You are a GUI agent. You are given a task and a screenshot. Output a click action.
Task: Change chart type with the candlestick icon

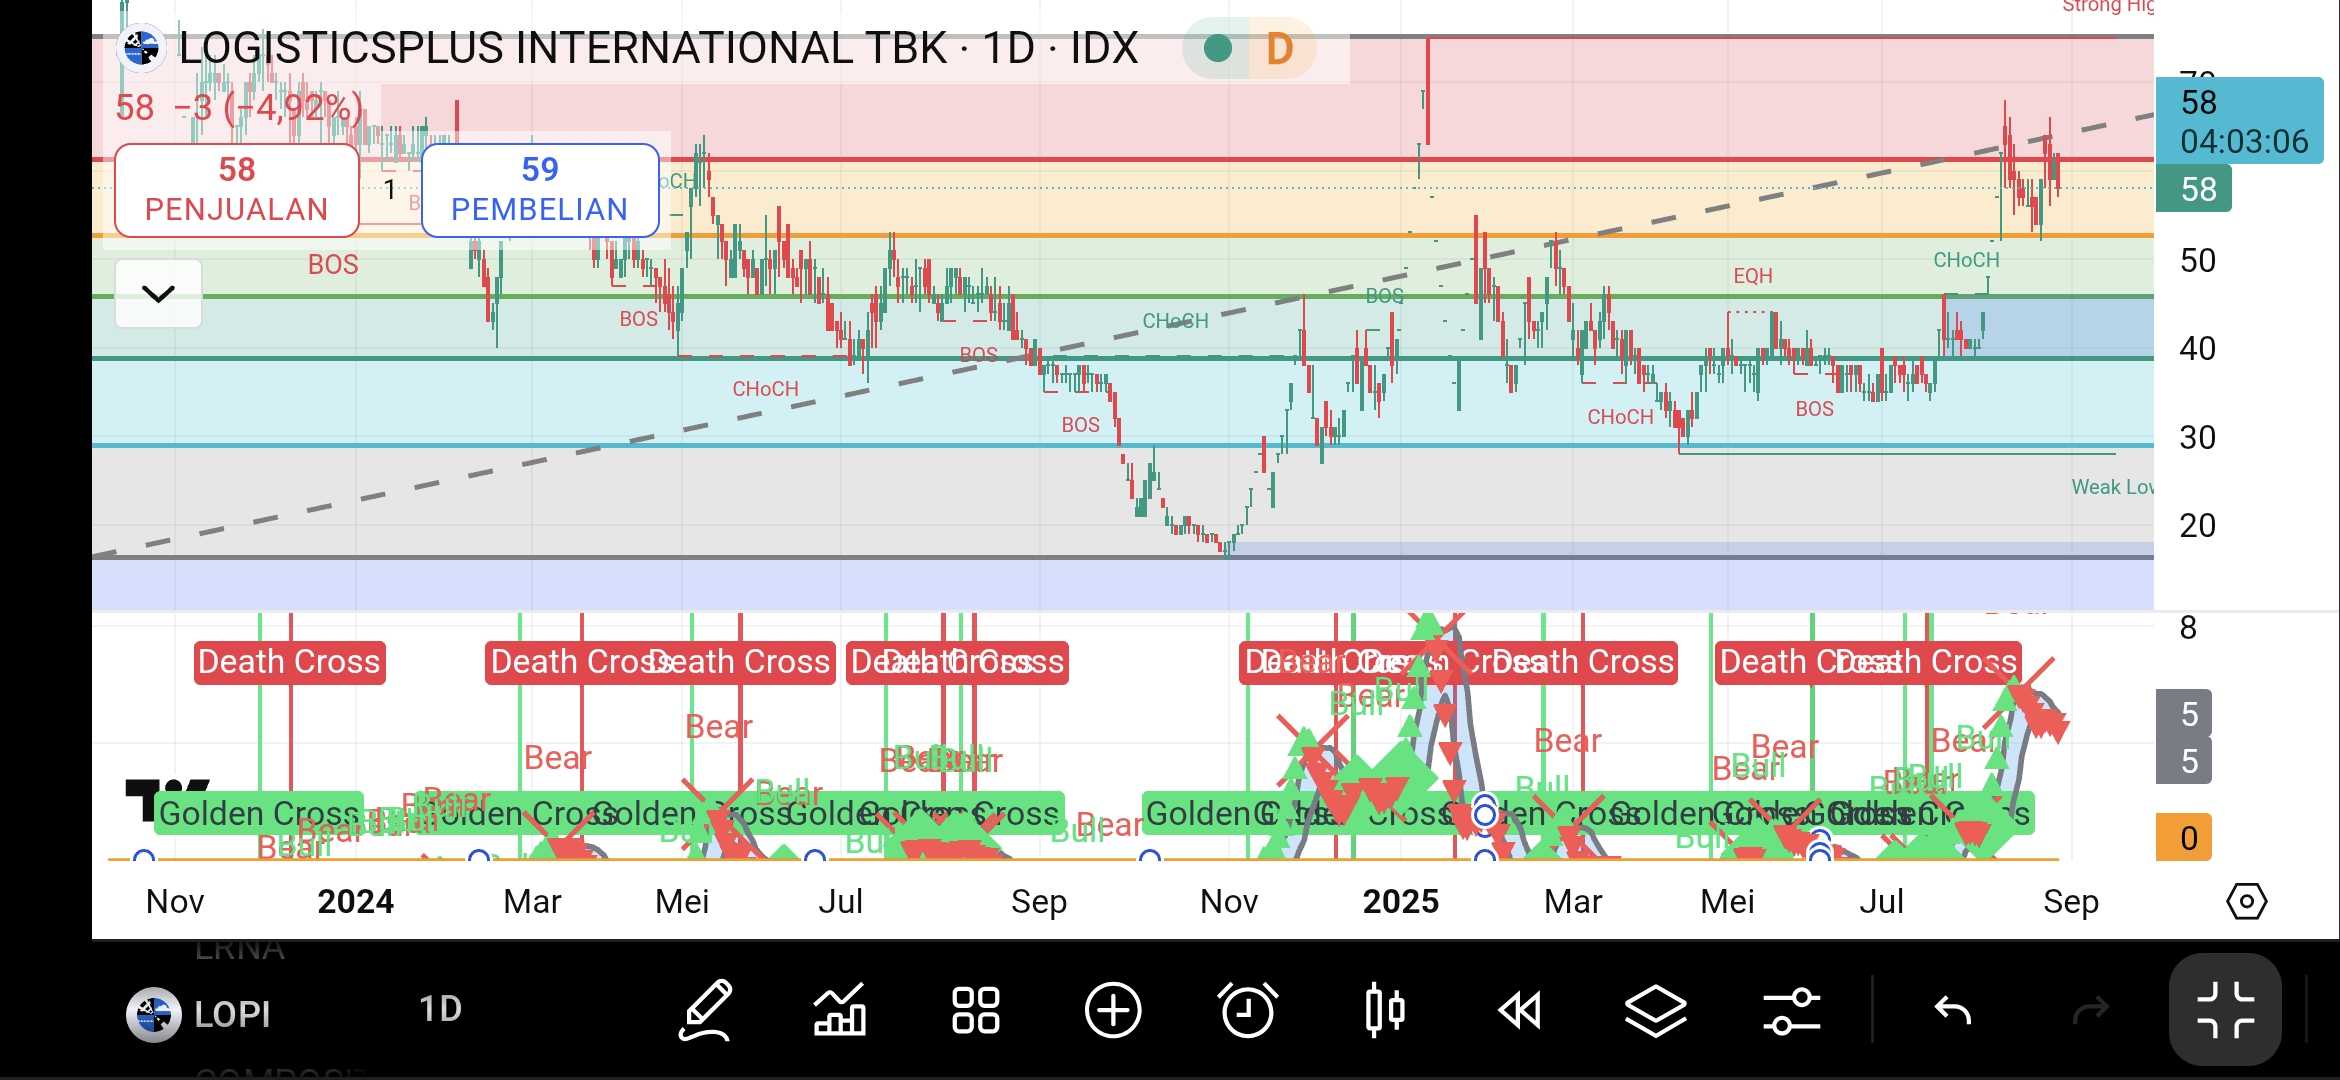pos(1385,1010)
